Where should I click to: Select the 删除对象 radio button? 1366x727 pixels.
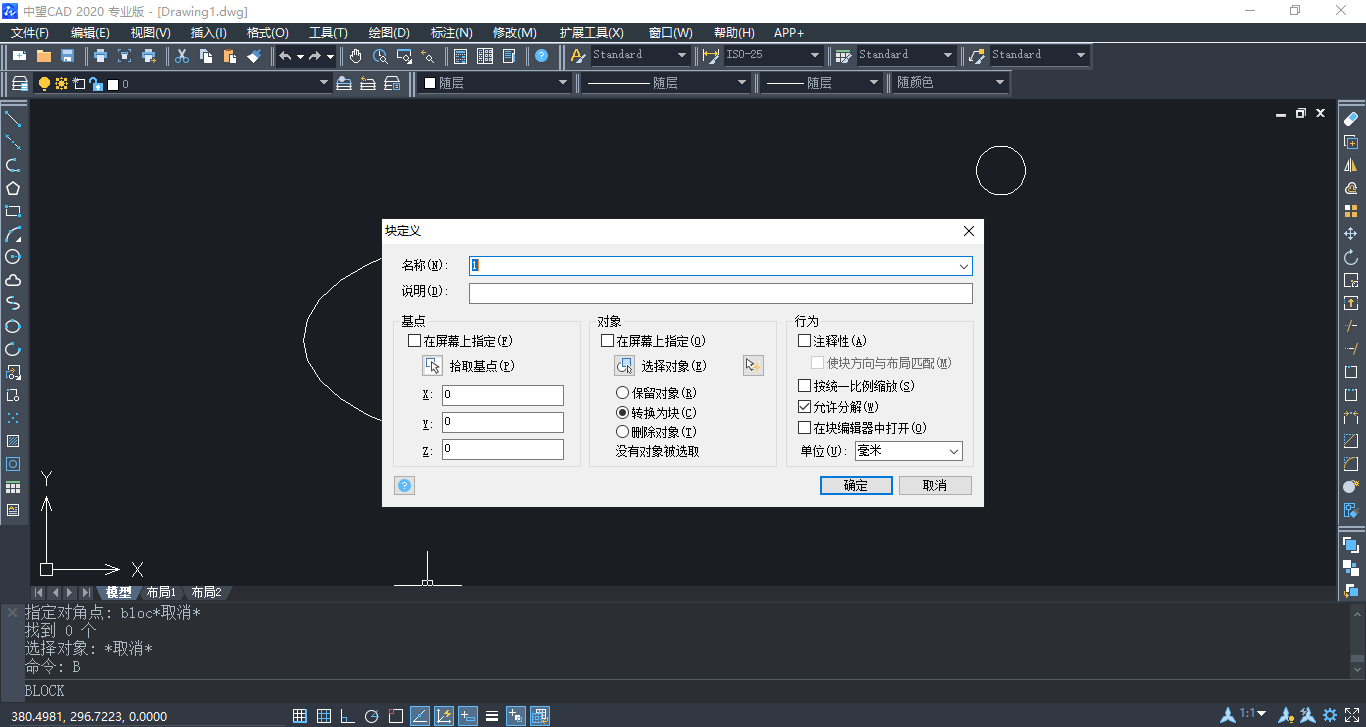[623, 432]
